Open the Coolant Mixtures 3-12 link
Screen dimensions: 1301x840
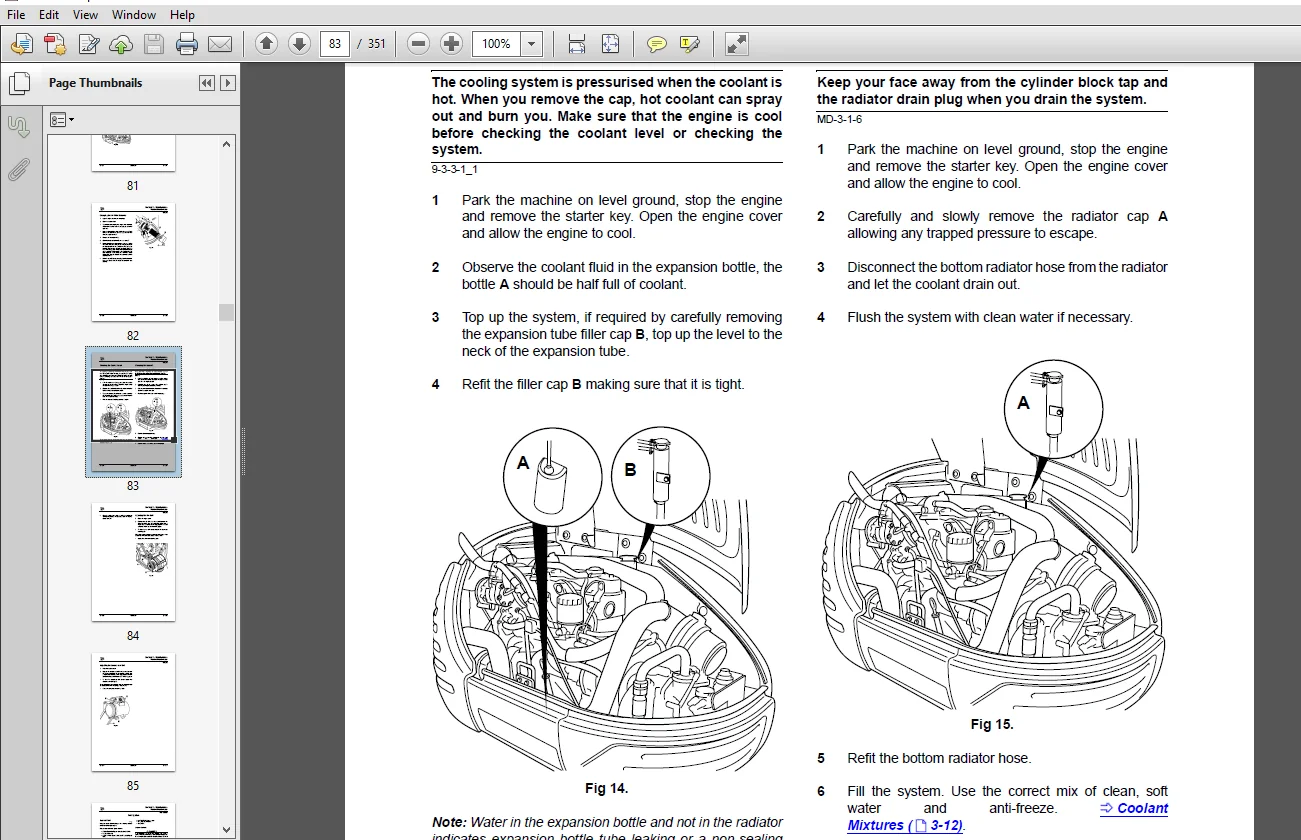point(1008,817)
